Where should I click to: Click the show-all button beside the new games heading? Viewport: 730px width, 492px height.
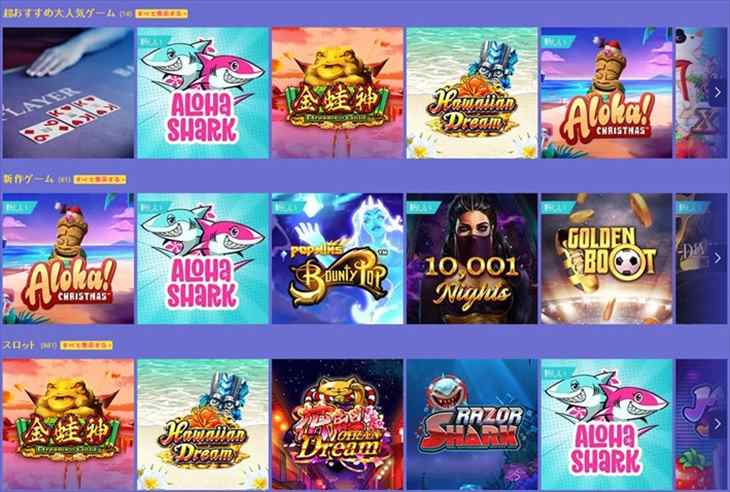coord(100,179)
